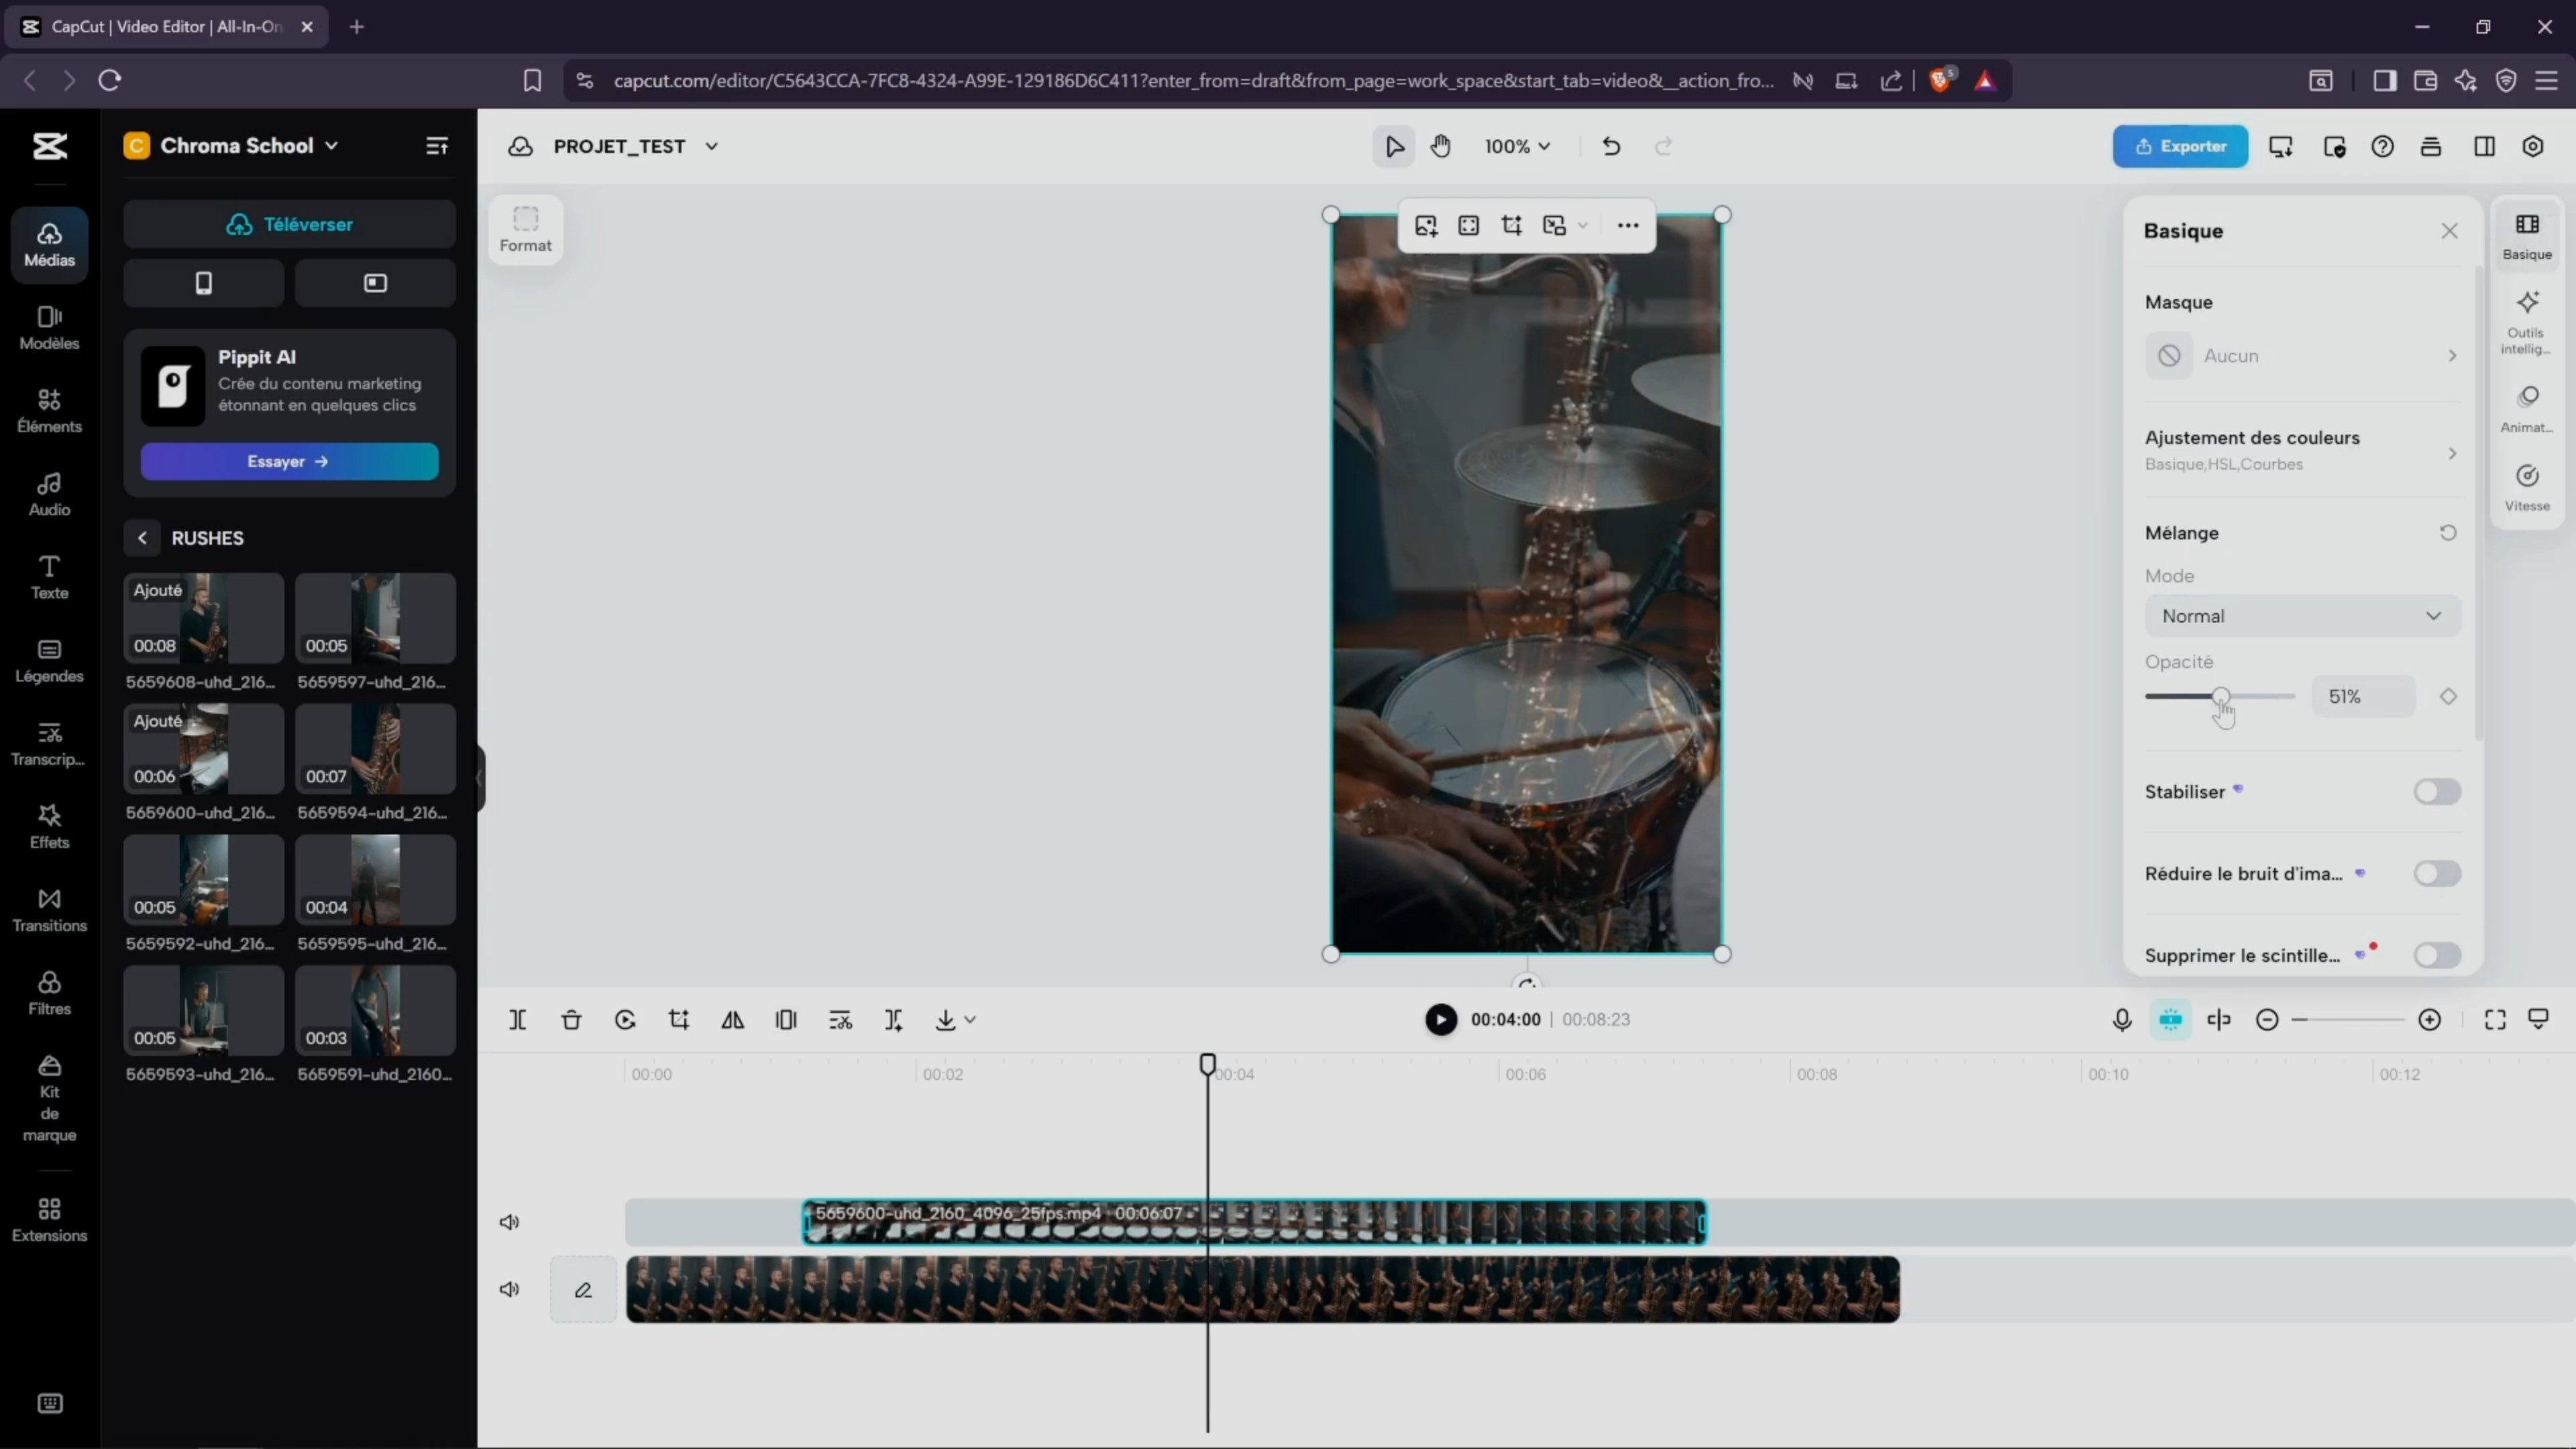The width and height of the screenshot is (2576, 1449).
Task: Open the PROJET_TEST name dropdown
Action: pyautogui.click(x=711, y=146)
